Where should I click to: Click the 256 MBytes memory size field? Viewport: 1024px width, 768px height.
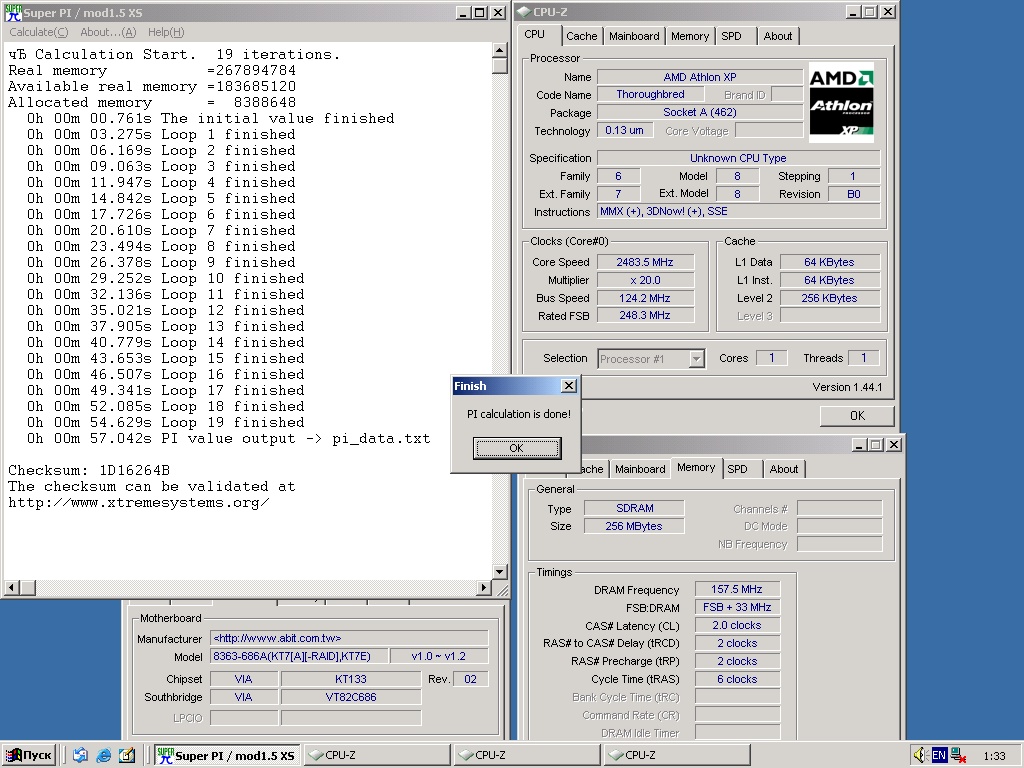click(x=634, y=526)
